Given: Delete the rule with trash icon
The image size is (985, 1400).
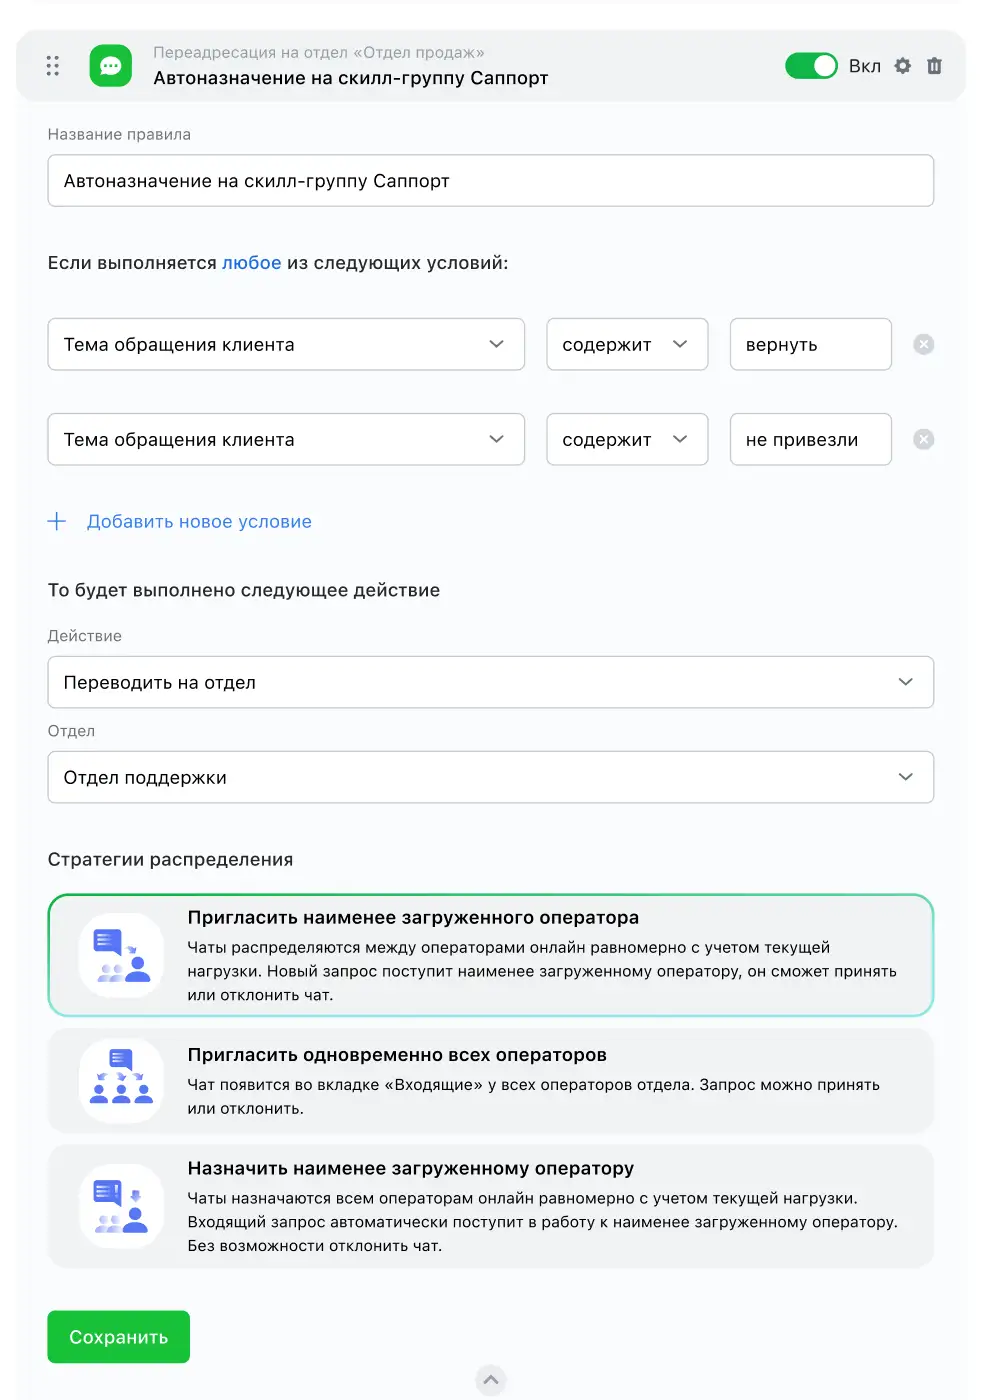Looking at the screenshot, I should point(935,66).
